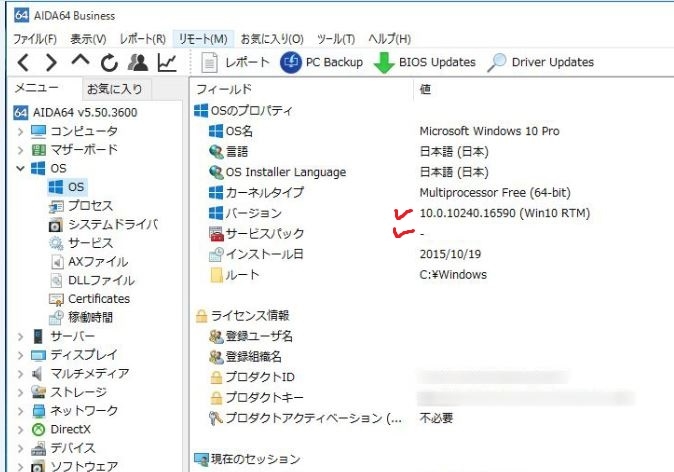Open the リモート(M) menu
This screenshot has height=472, width=674.
(203, 39)
